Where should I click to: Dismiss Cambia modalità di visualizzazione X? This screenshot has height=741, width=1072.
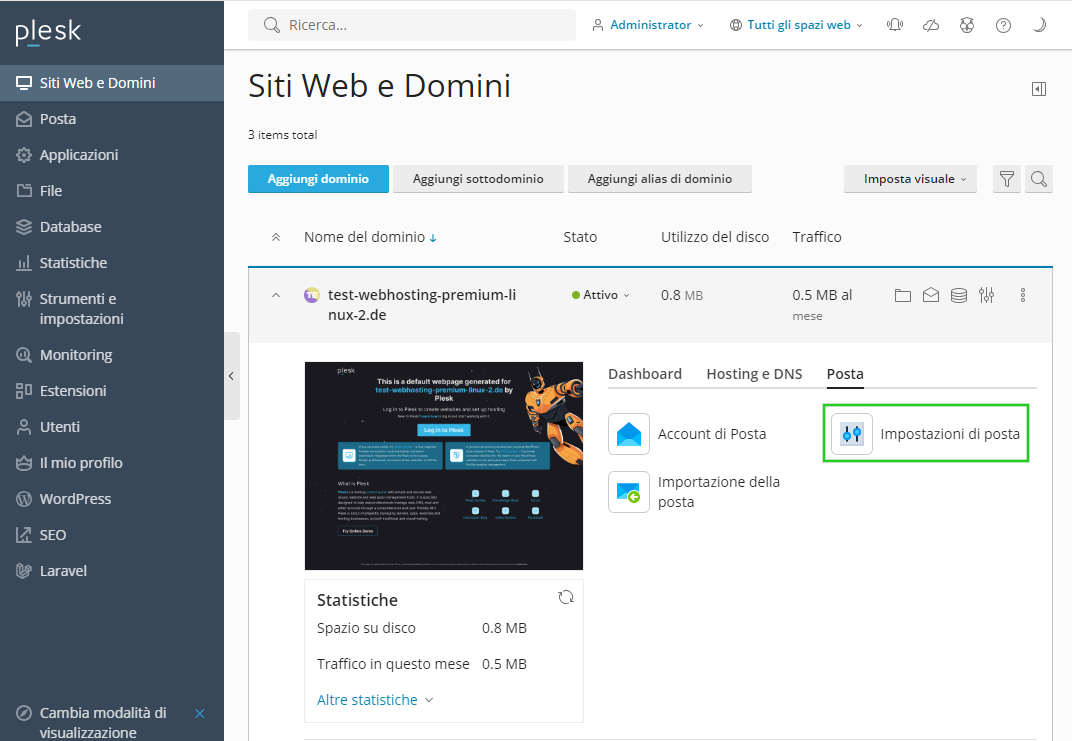point(200,714)
